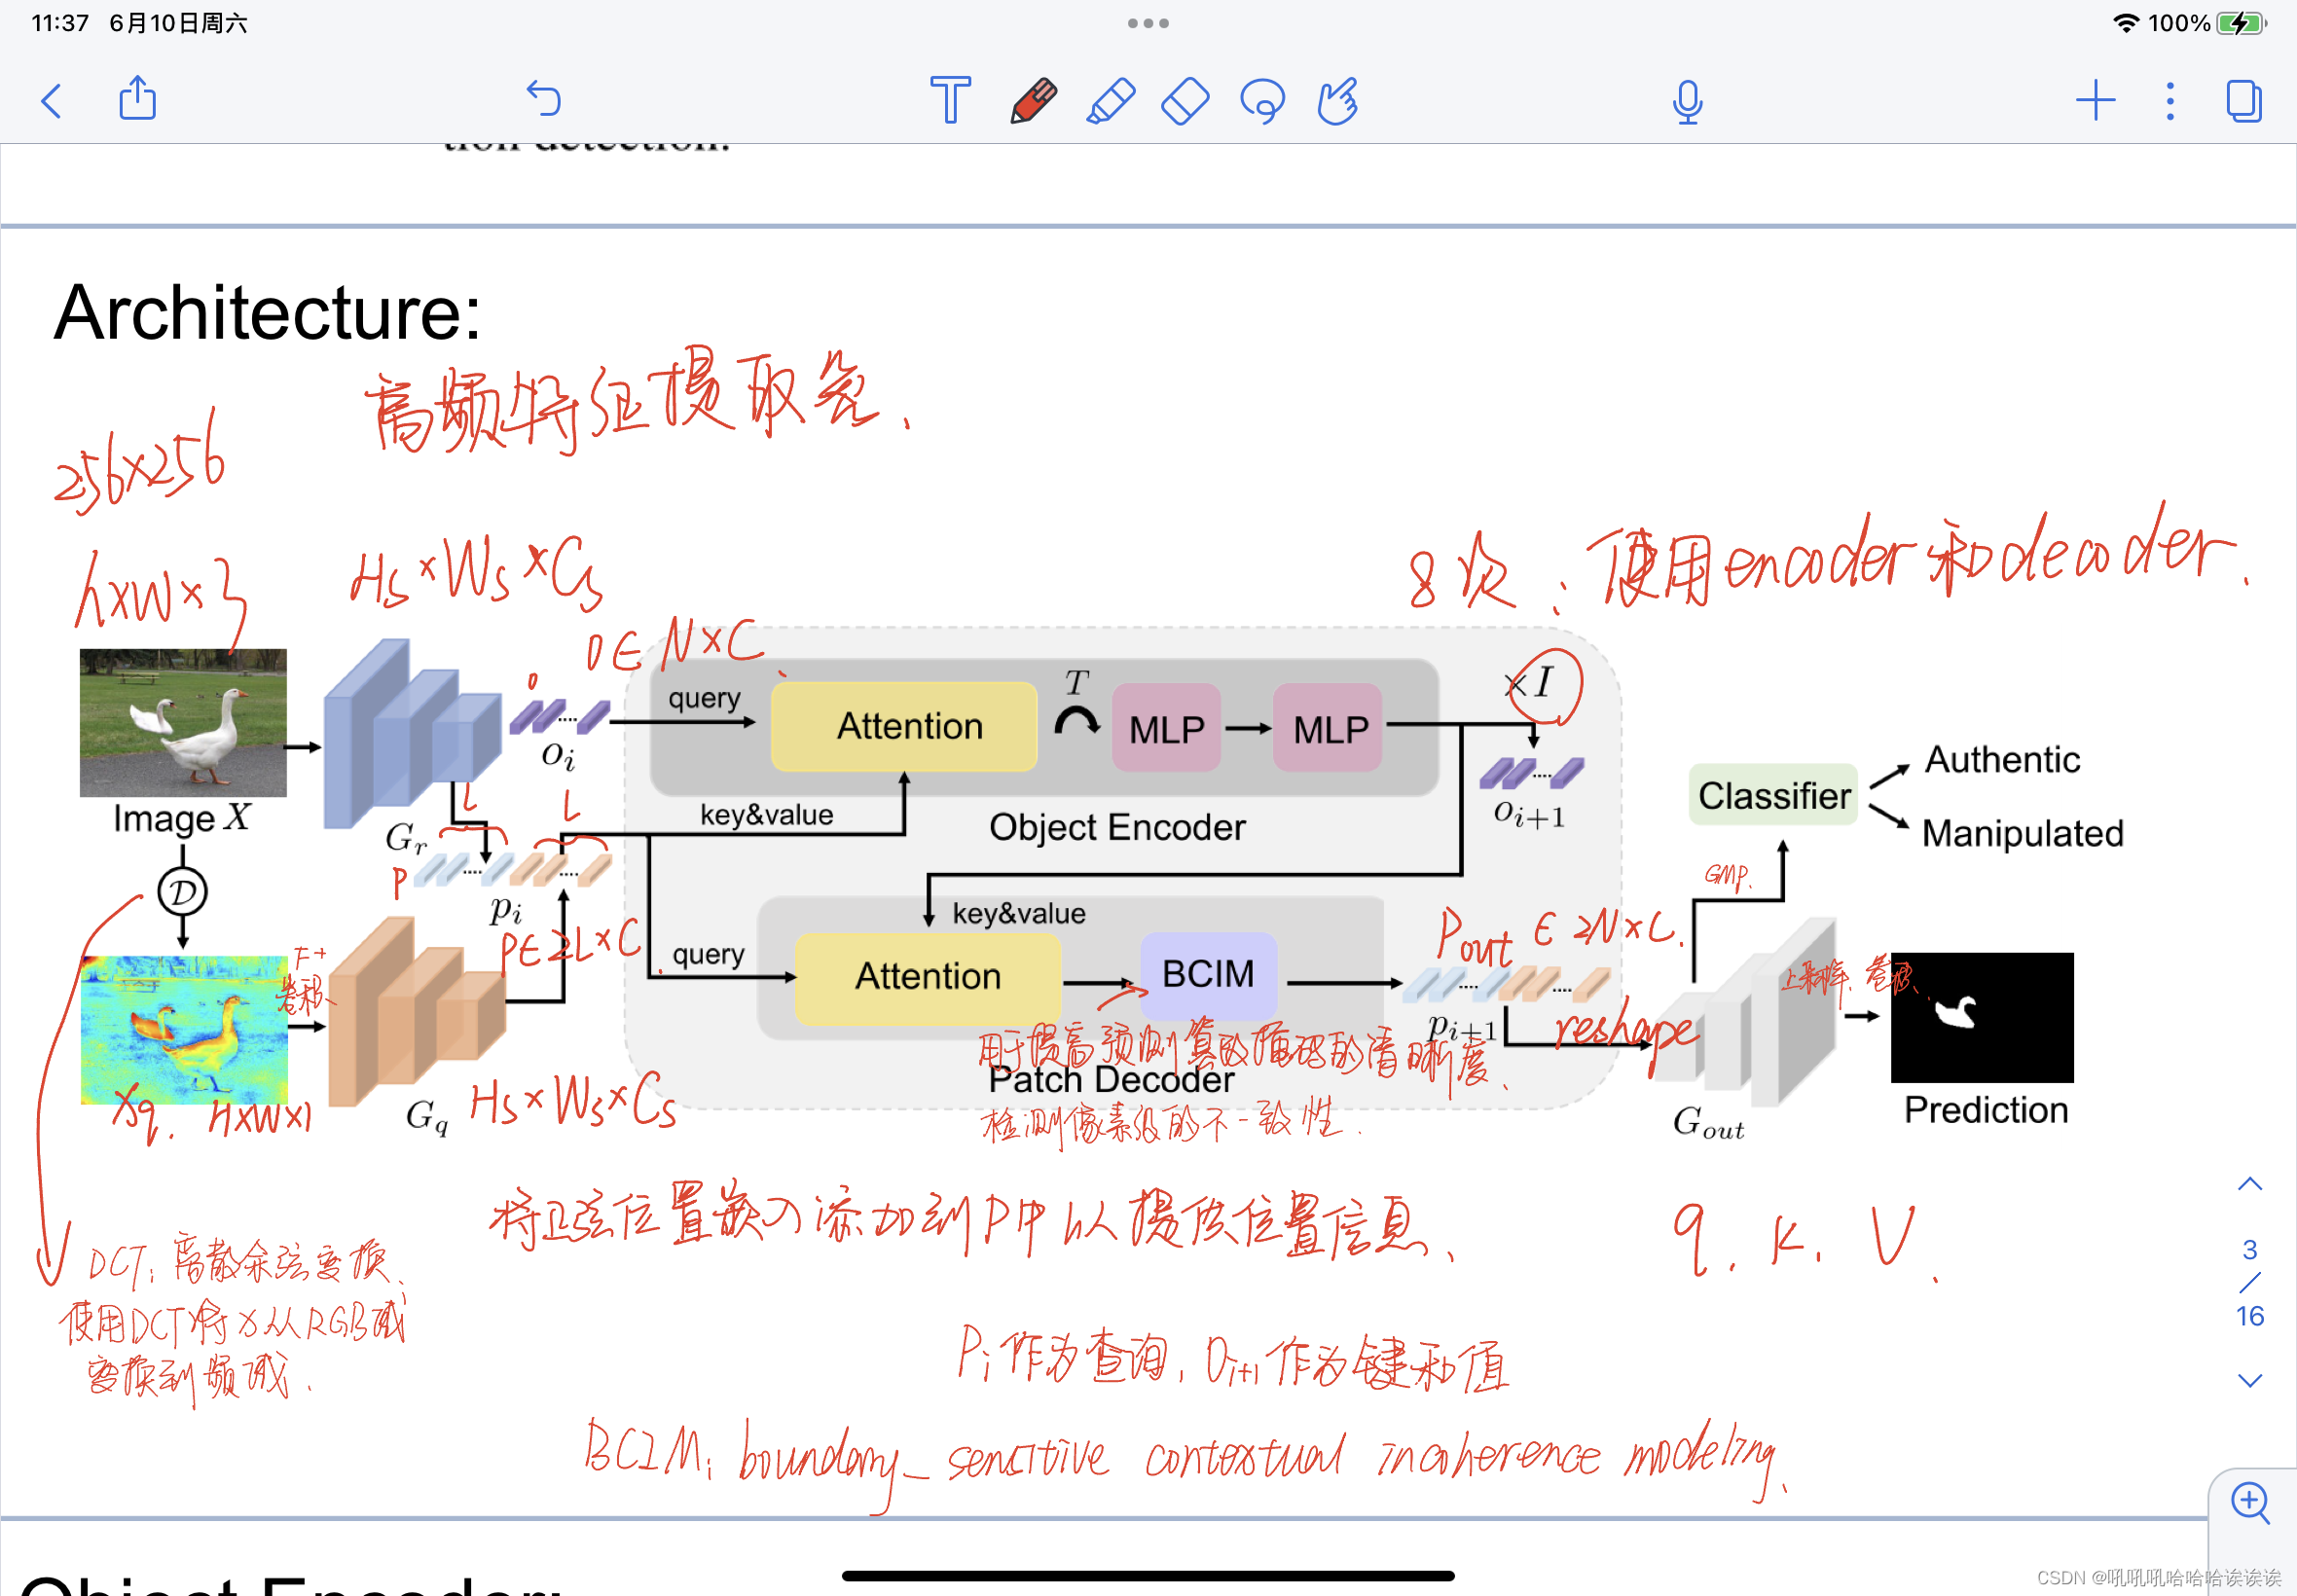Go to next page with down chevron
Image resolution: width=2297 pixels, height=1596 pixels.
[2249, 1380]
